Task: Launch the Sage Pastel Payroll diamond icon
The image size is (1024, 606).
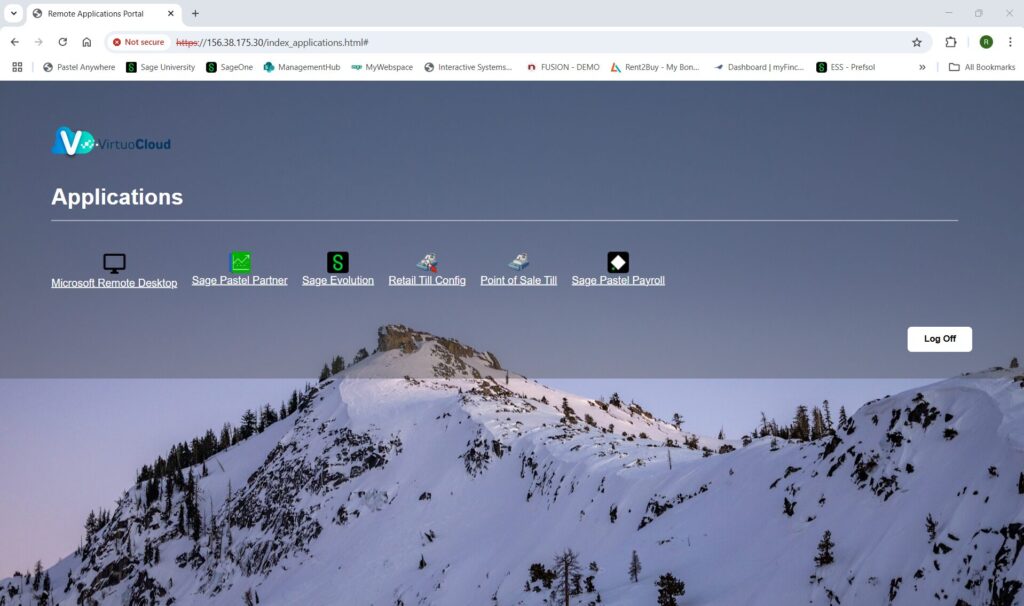Action: click(x=618, y=262)
